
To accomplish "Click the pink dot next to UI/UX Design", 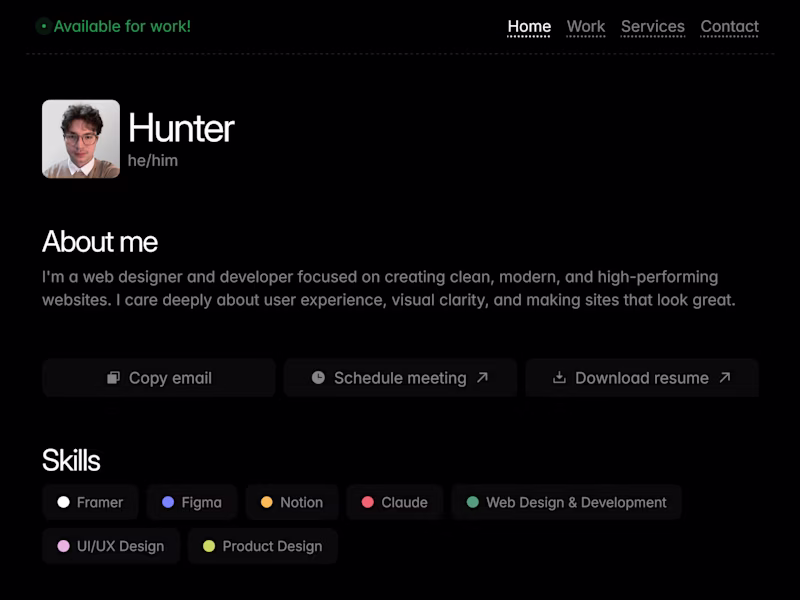I will (63, 546).
